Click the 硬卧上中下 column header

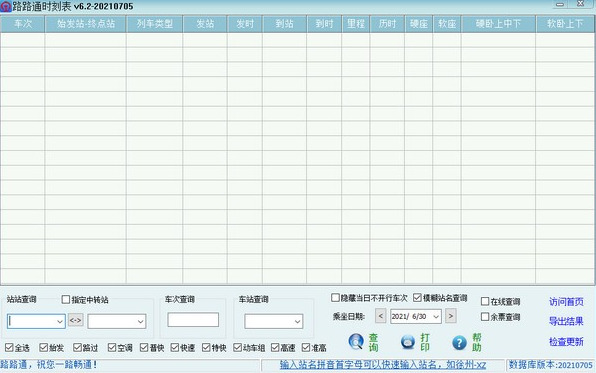[x=498, y=24]
